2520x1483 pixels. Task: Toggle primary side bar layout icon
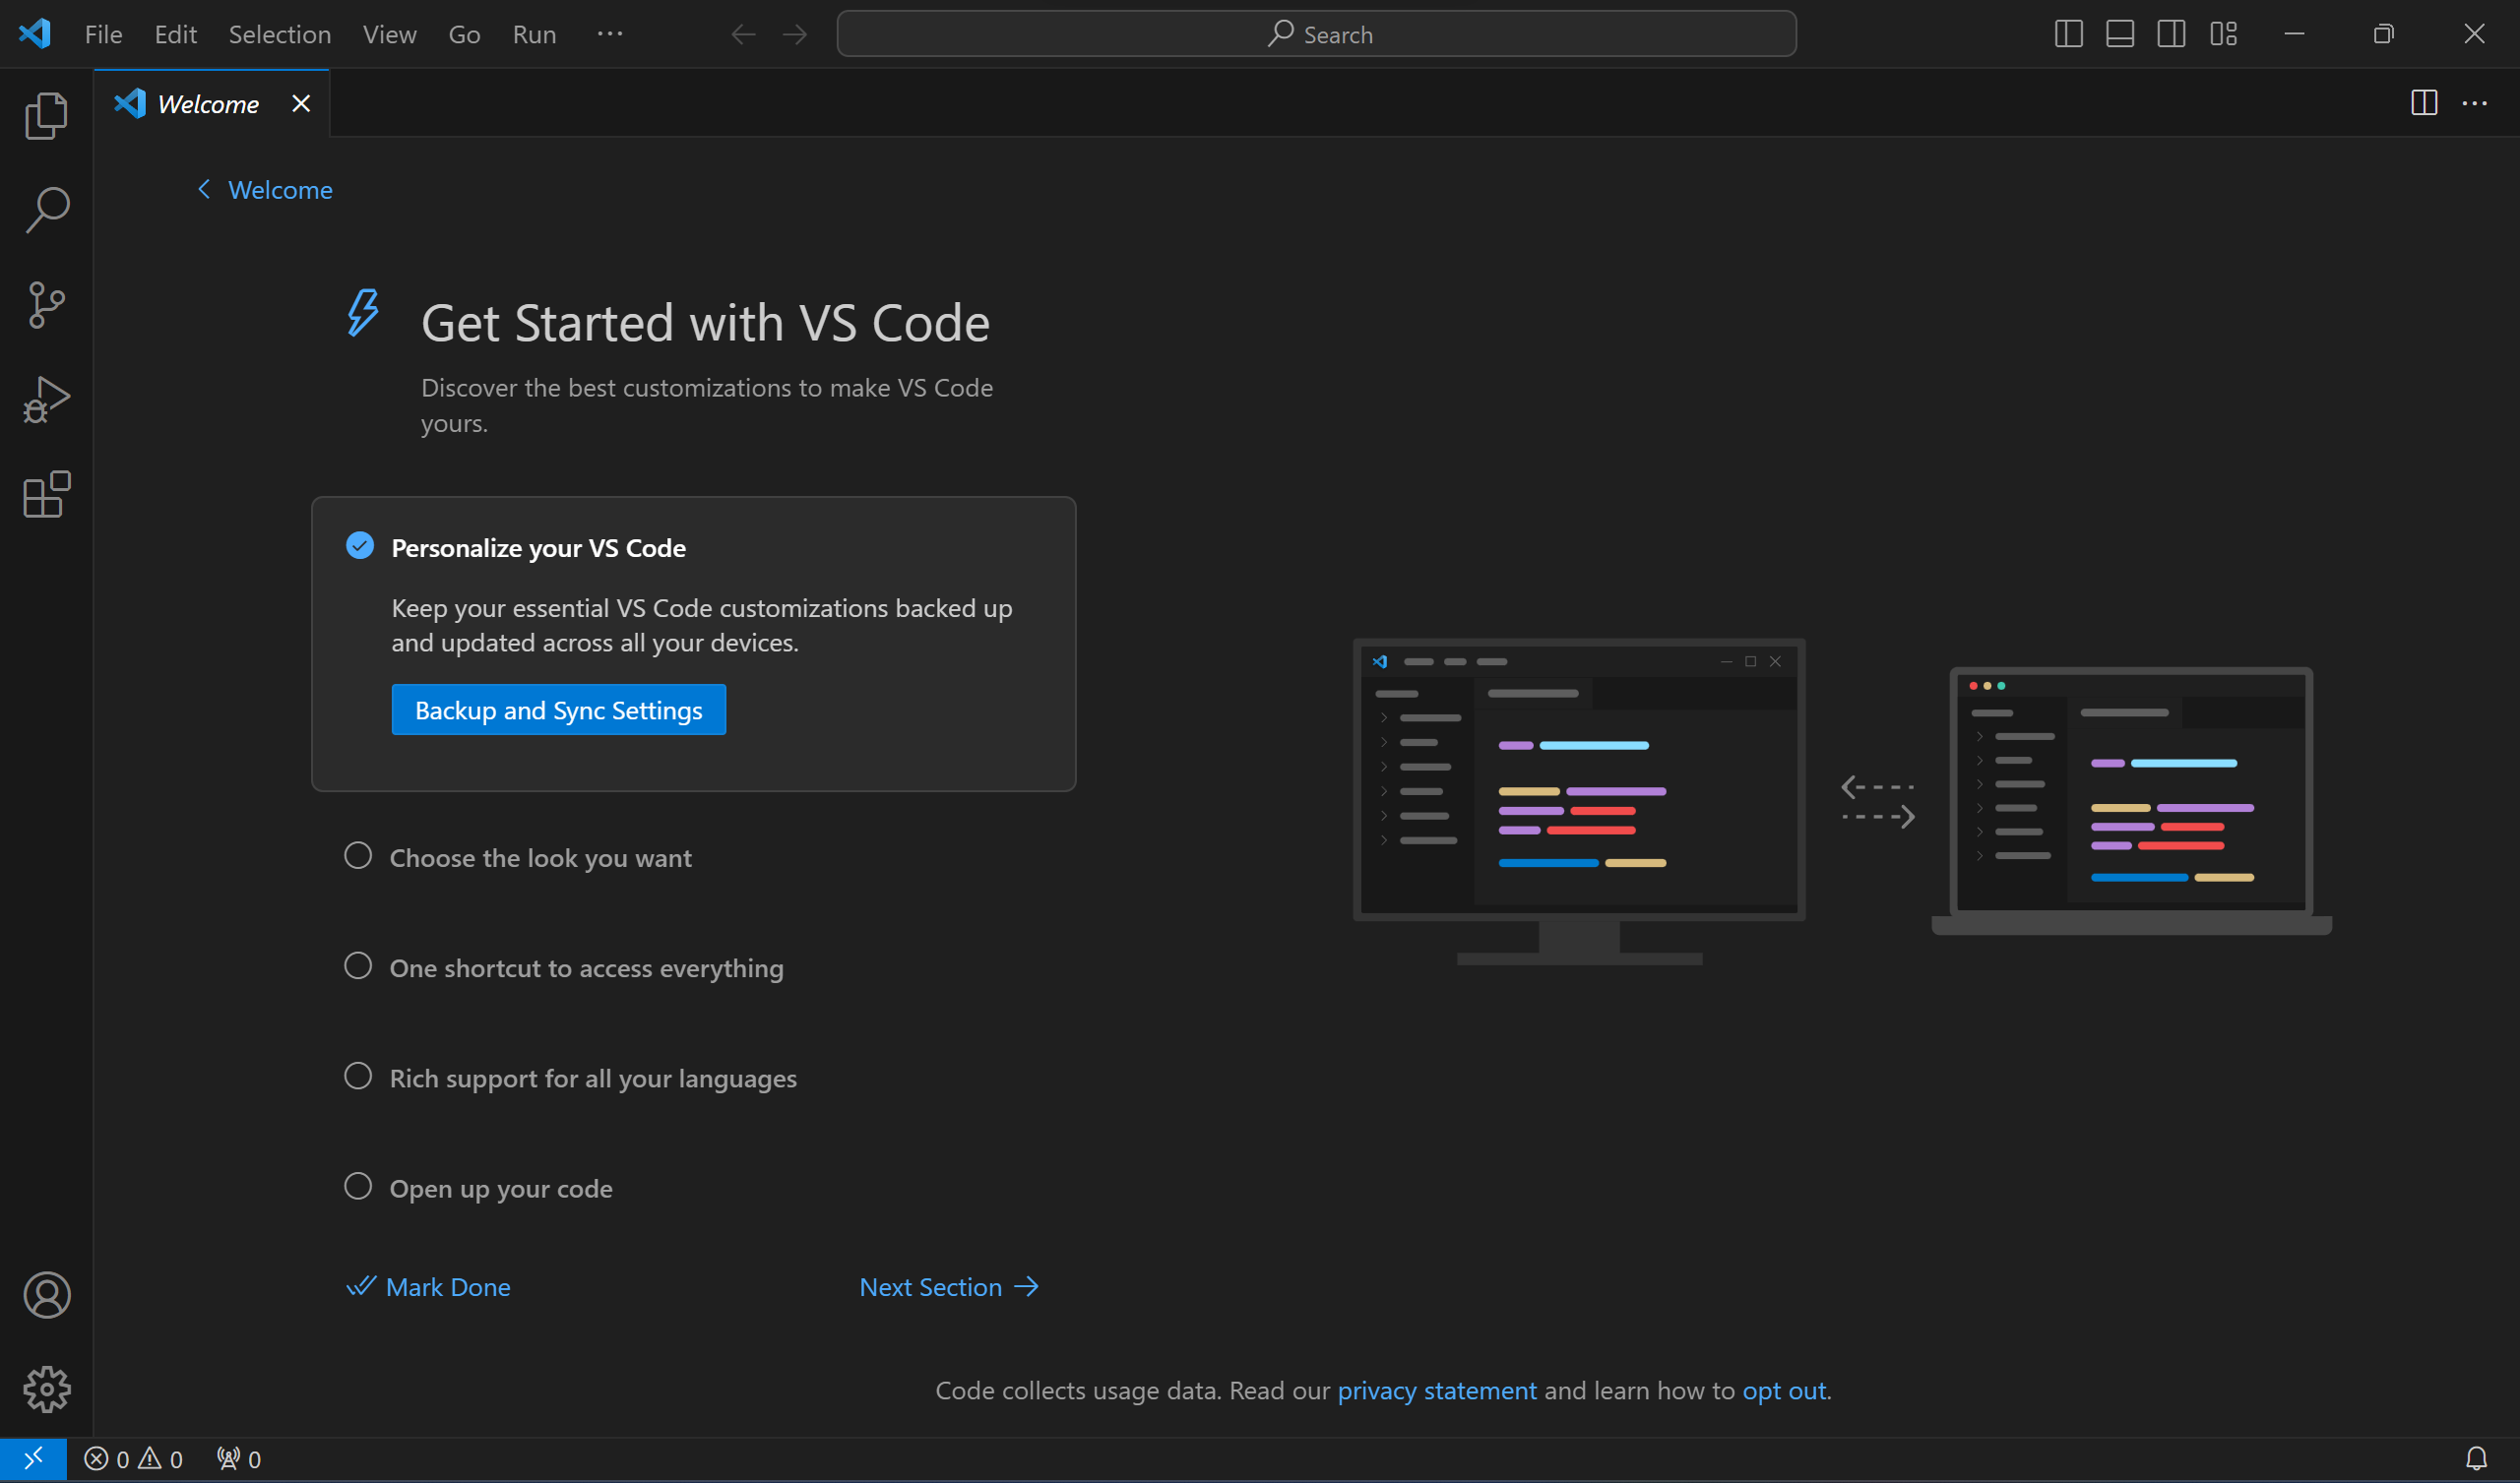(x=2068, y=34)
